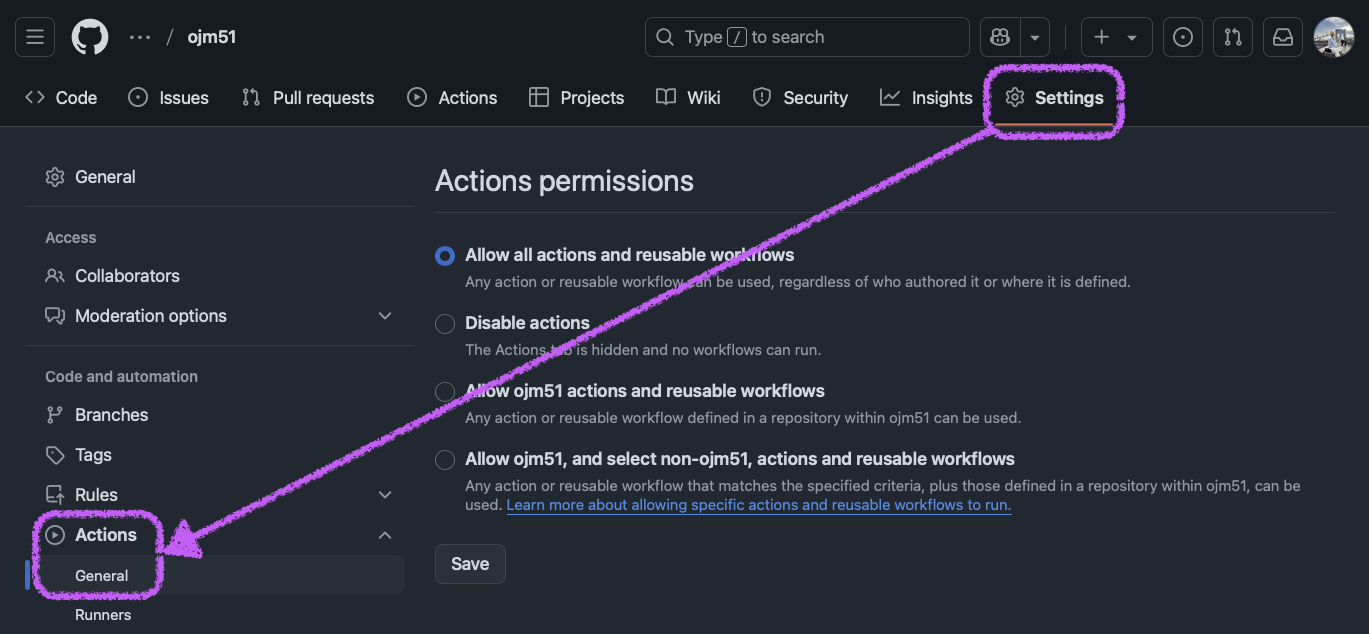Expand Moderation options chevron

[x=385, y=316]
